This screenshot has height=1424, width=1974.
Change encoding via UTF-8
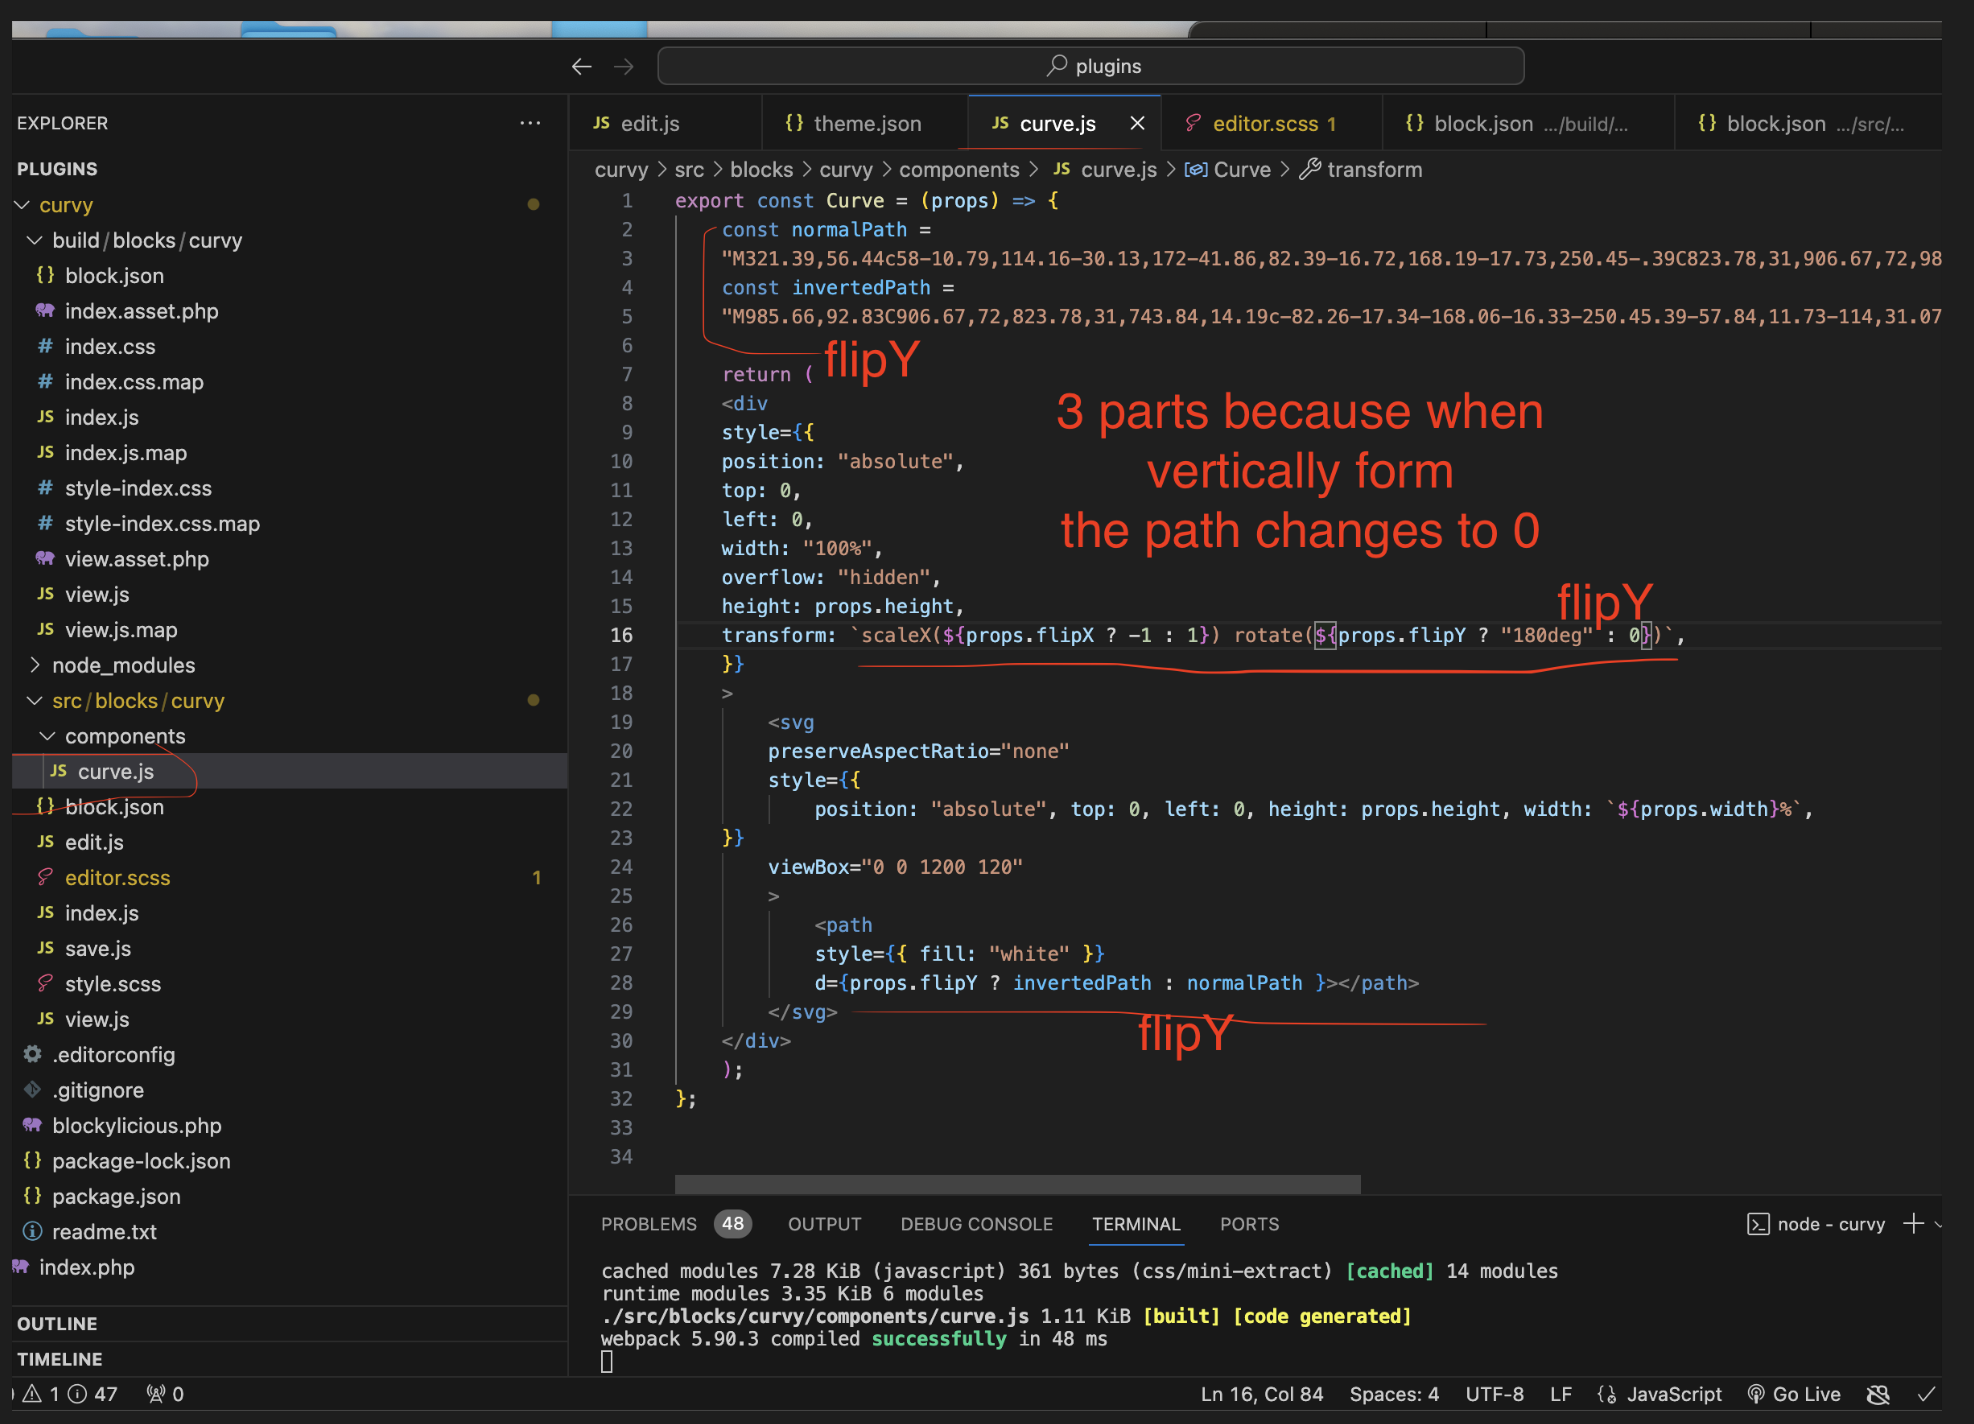tap(1495, 1394)
